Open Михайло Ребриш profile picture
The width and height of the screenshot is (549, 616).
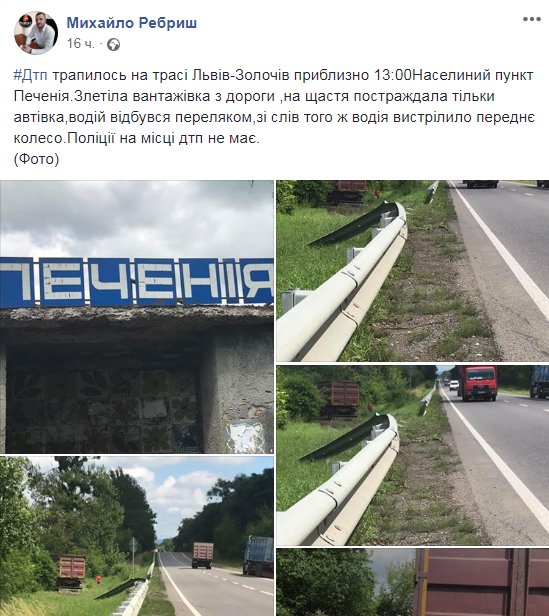[x=36, y=33]
